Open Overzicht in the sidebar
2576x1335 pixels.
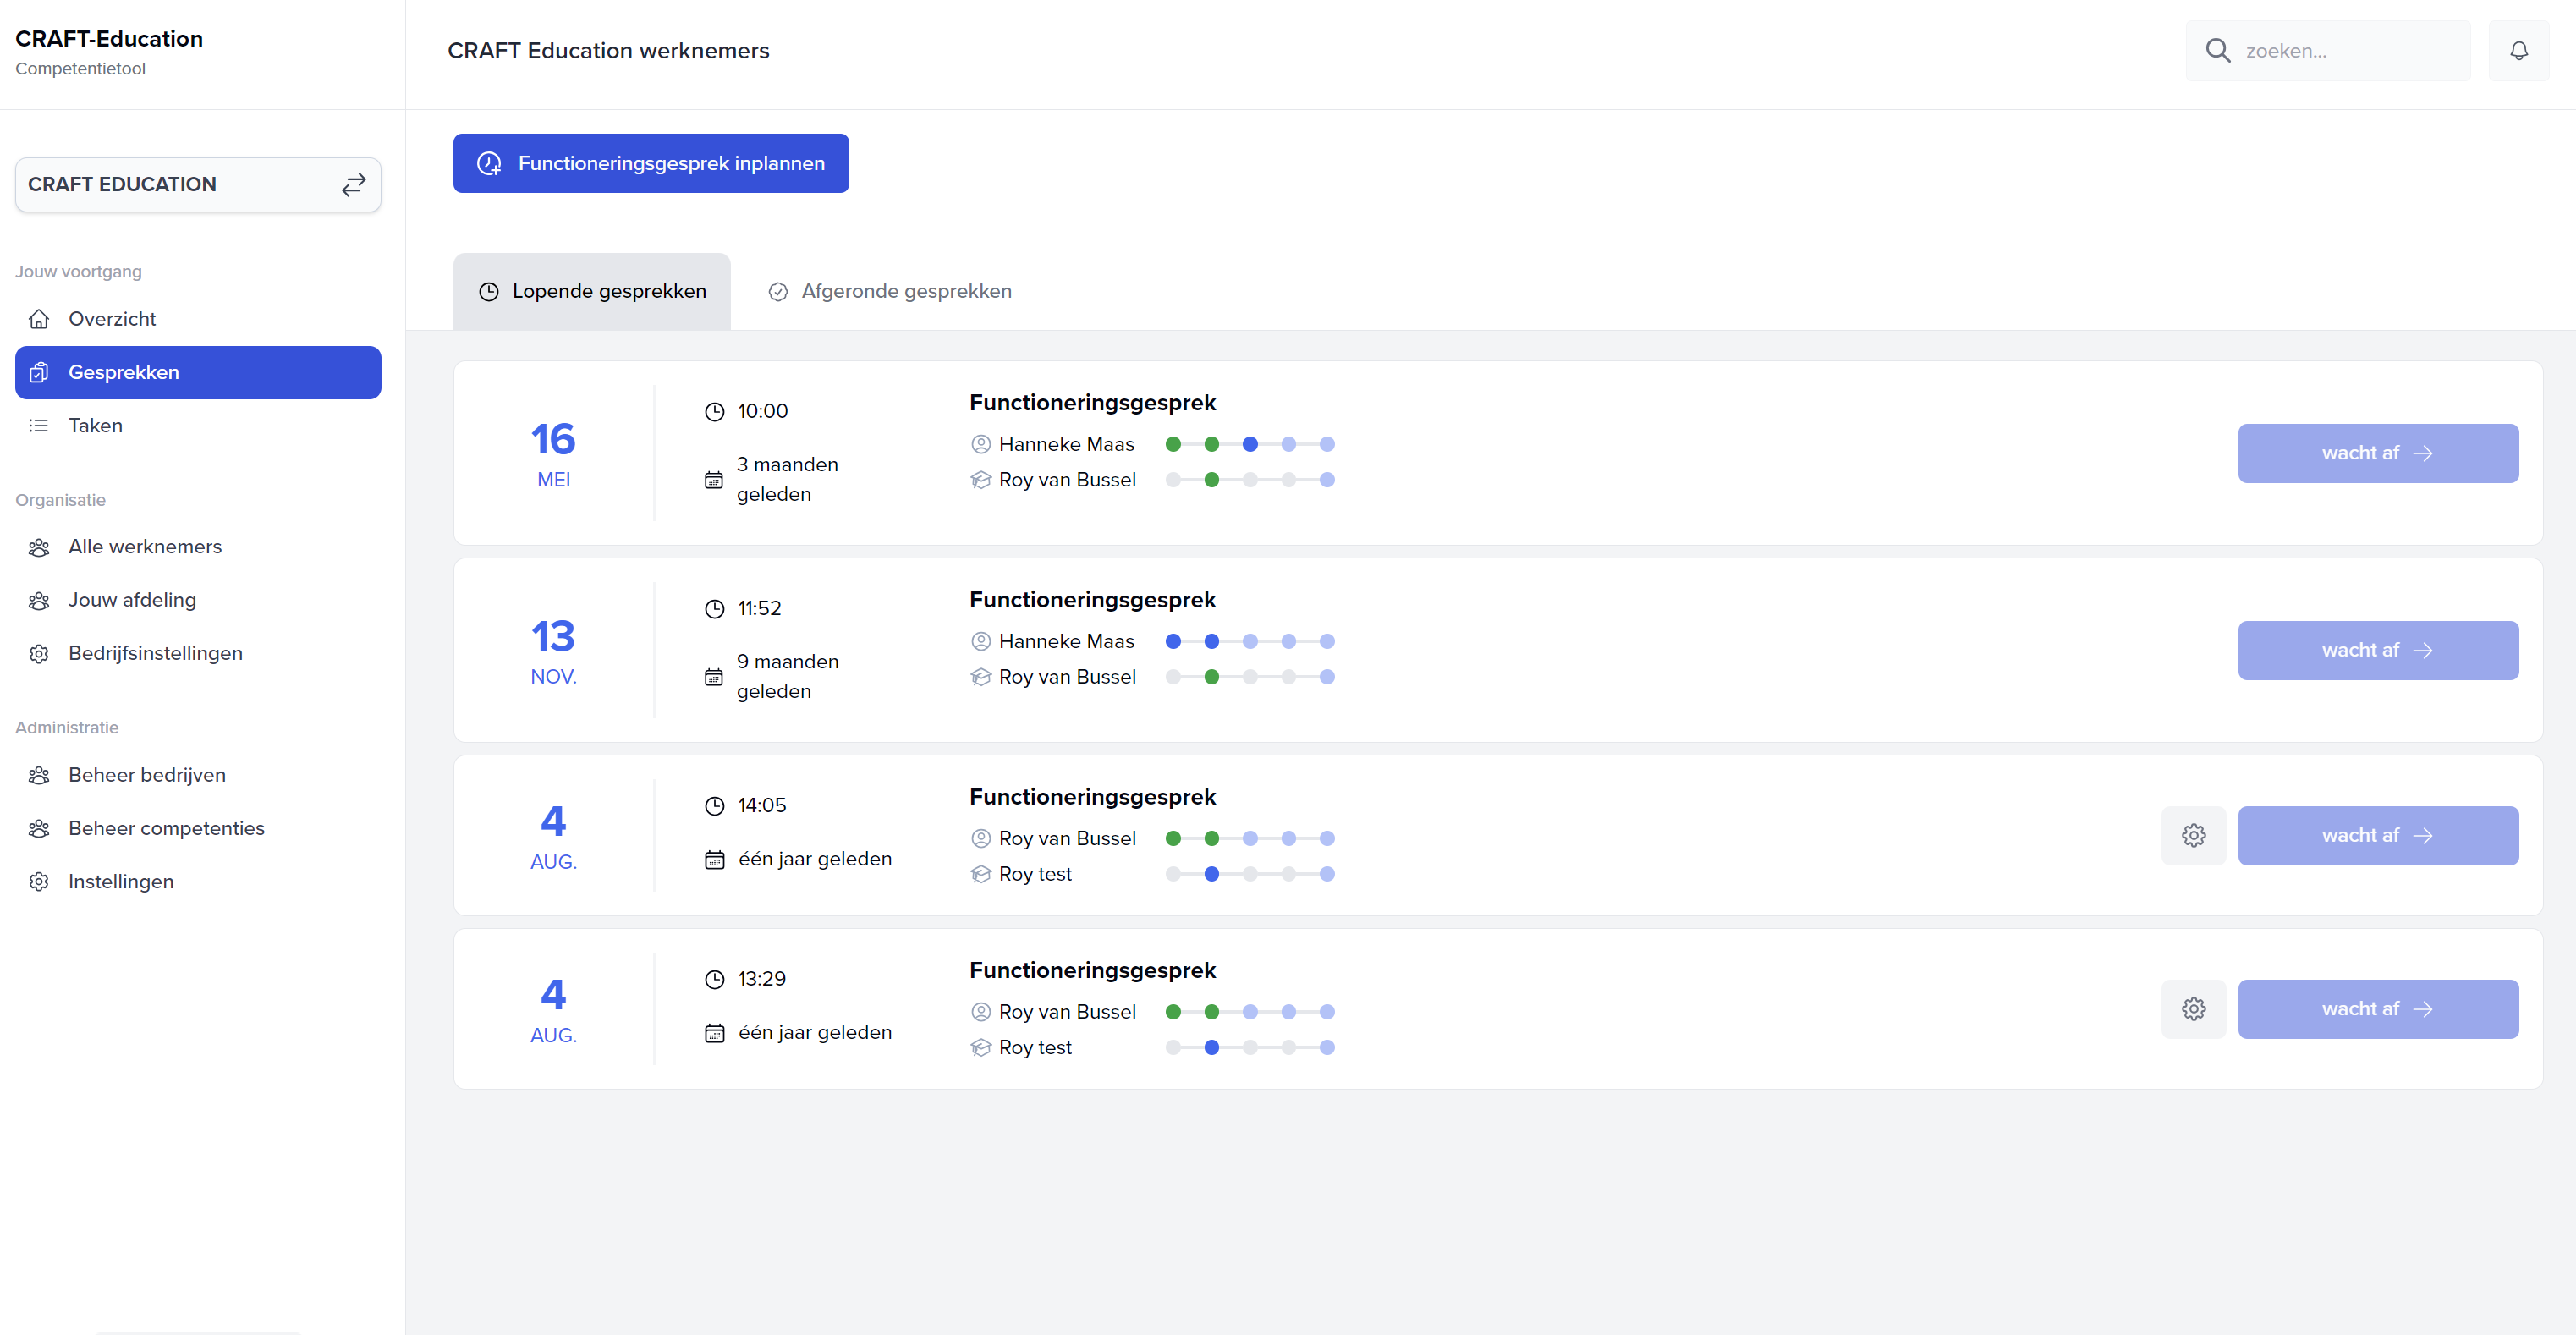198,319
